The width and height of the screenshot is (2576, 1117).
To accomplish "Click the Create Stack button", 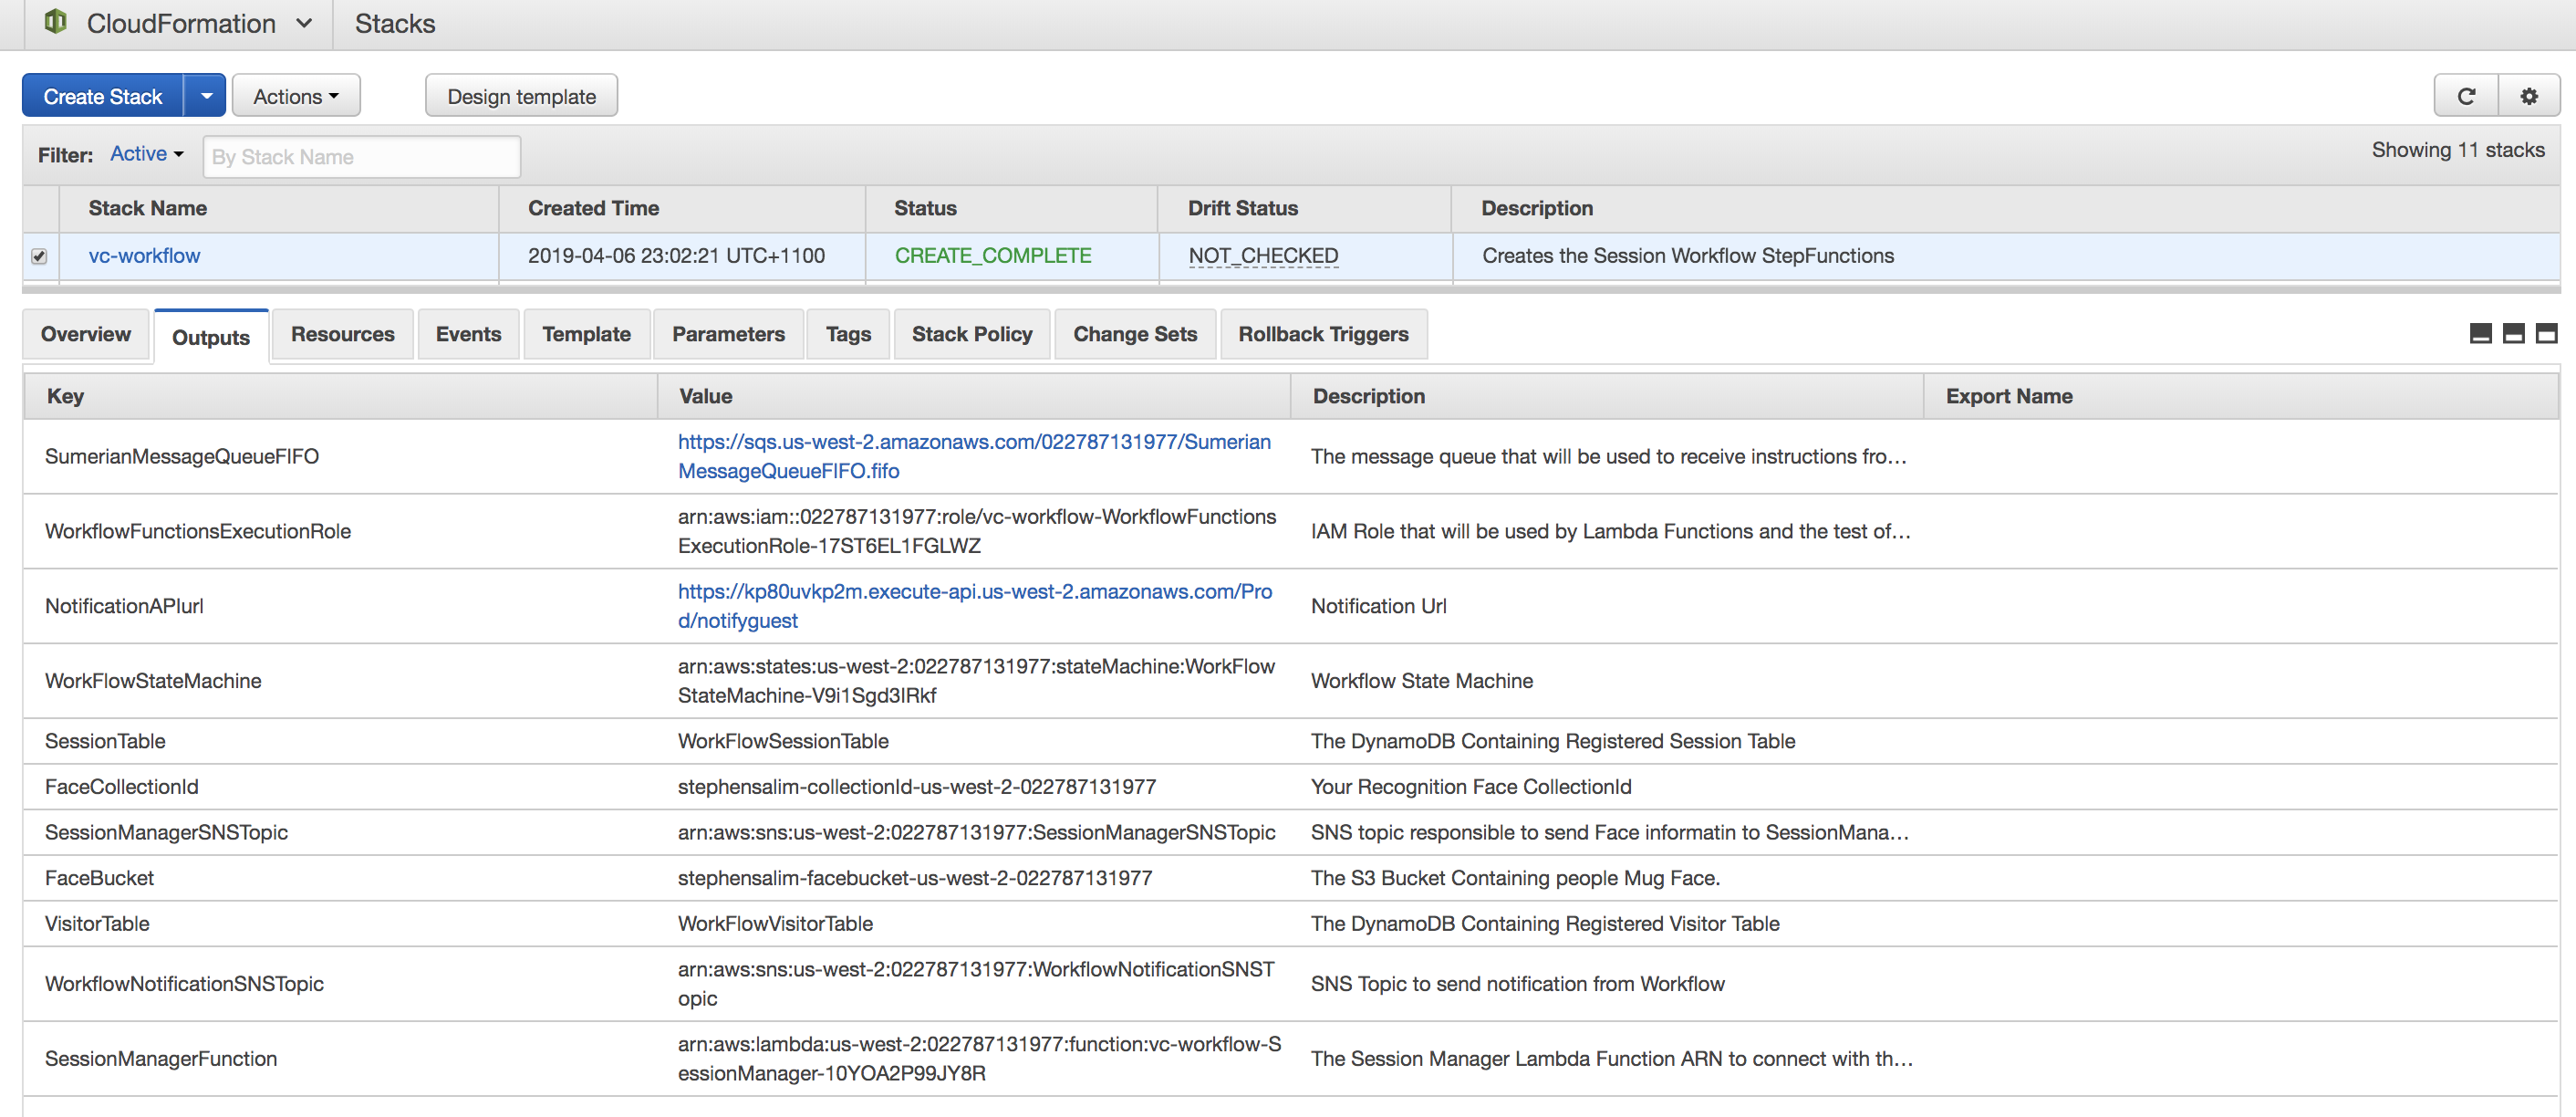I will [102, 96].
